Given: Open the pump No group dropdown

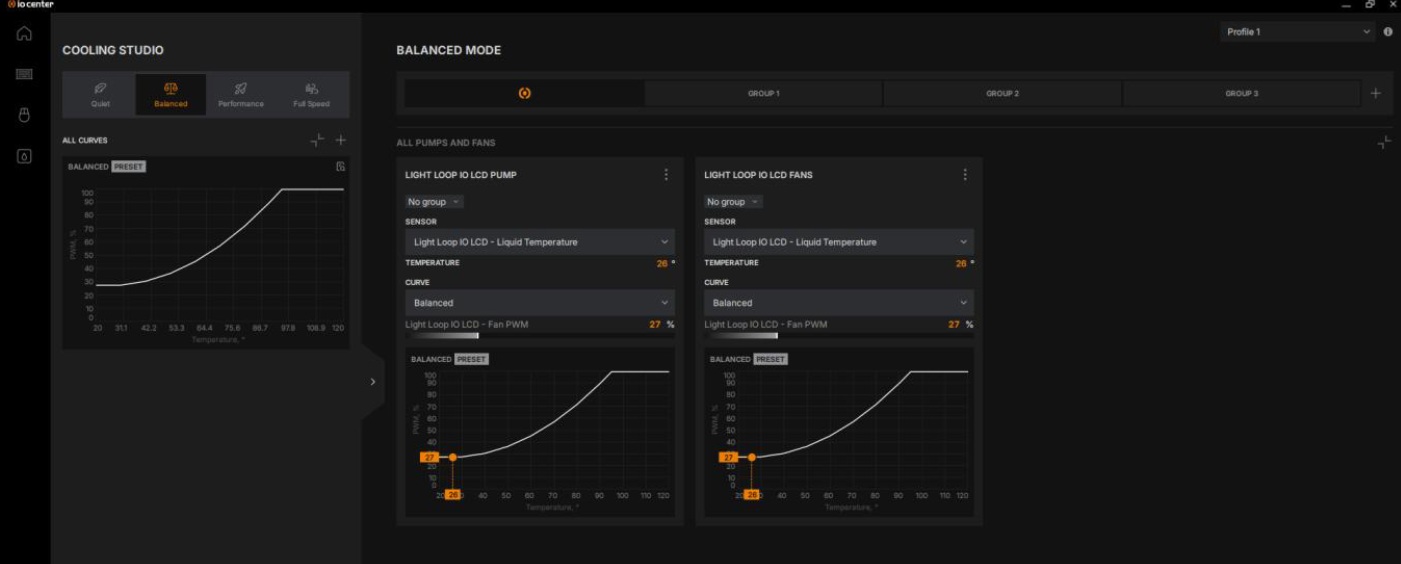Looking at the screenshot, I should (434, 202).
